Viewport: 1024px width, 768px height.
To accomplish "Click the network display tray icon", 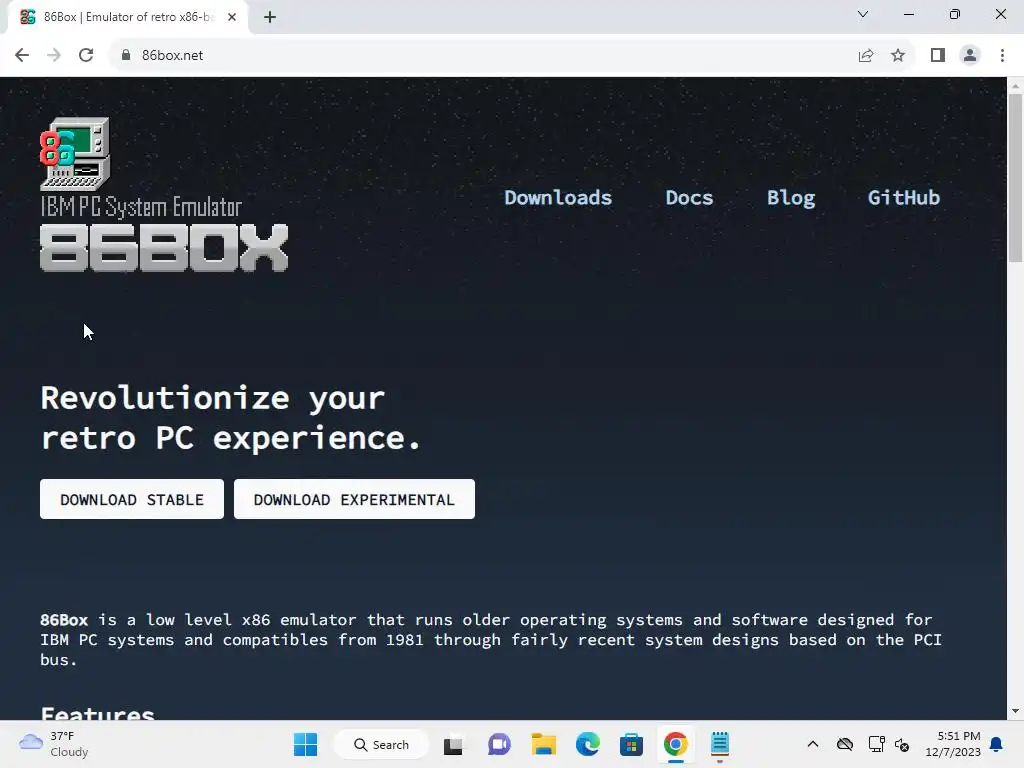I will [876, 744].
